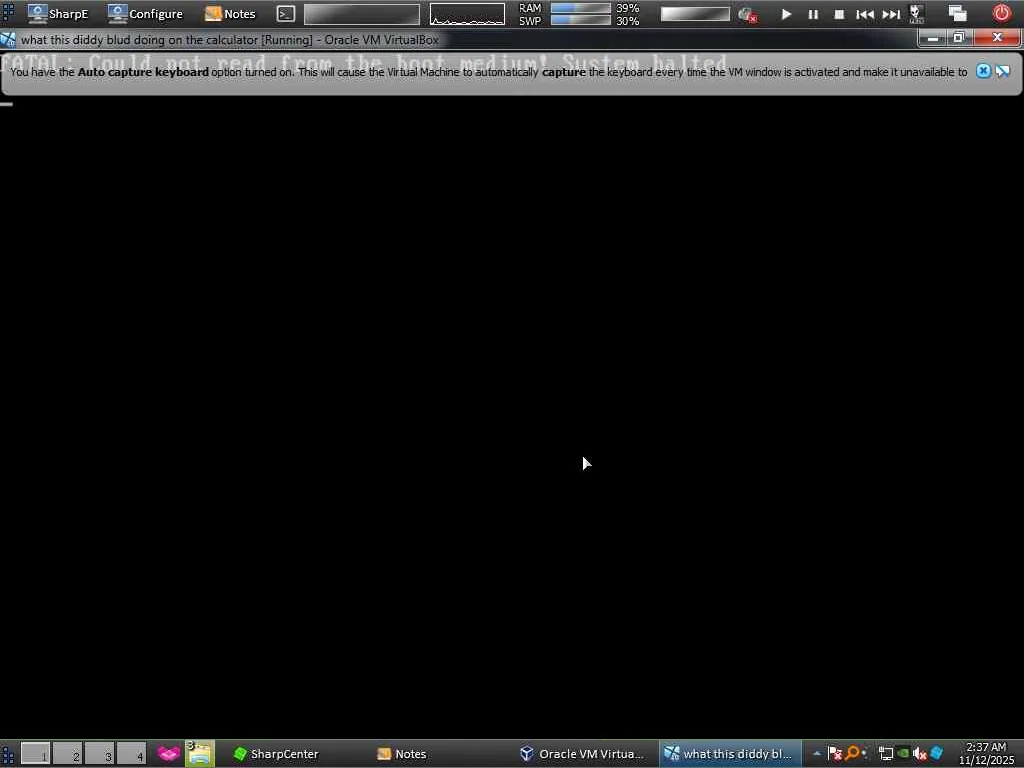Restore the VirtualBox VM window size
The height and width of the screenshot is (768, 1024).
tap(959, 39)
